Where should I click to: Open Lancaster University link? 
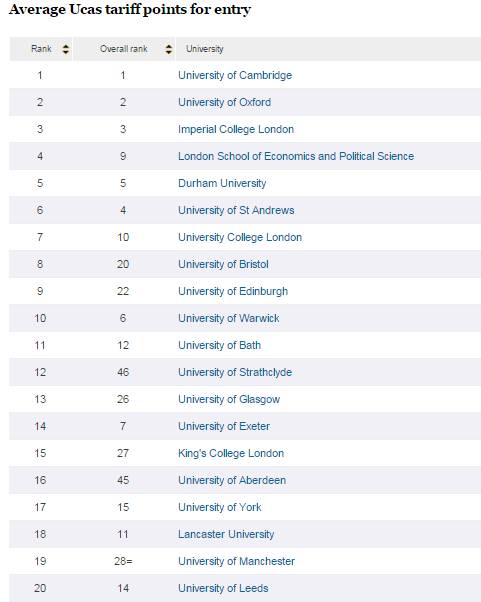(226, 534)
